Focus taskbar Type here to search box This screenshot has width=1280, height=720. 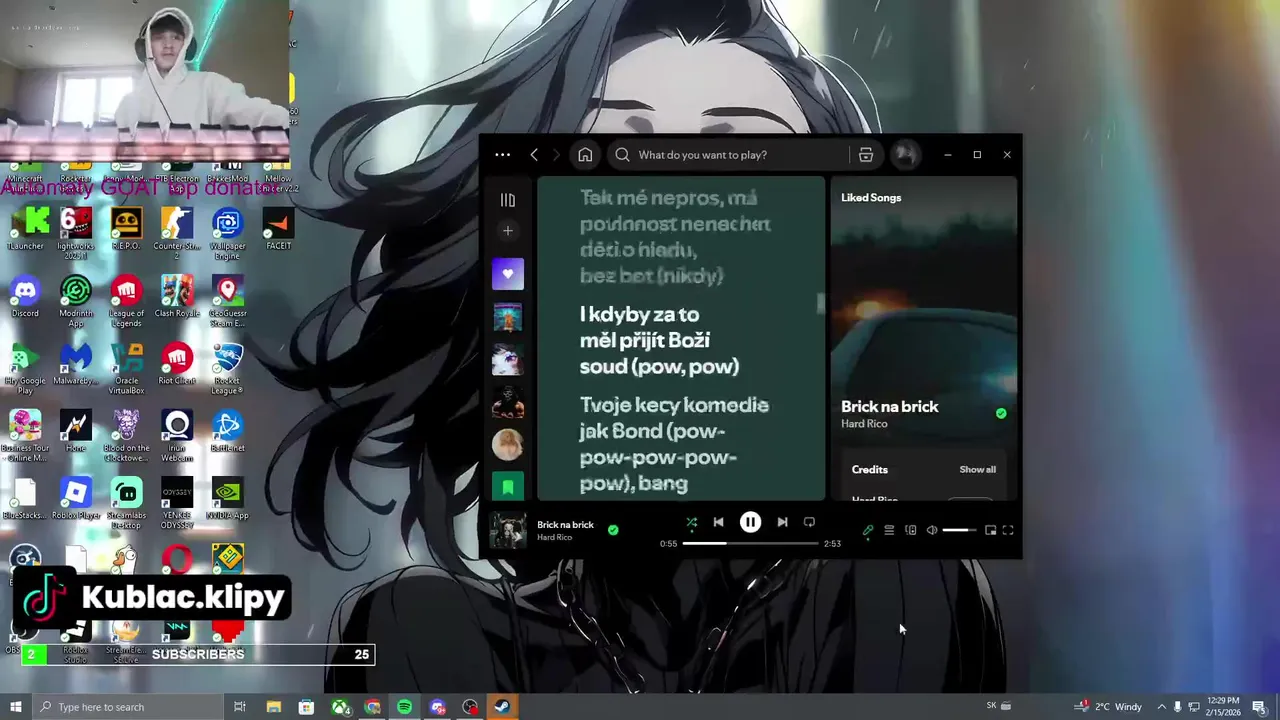click(x=127, y=707)
